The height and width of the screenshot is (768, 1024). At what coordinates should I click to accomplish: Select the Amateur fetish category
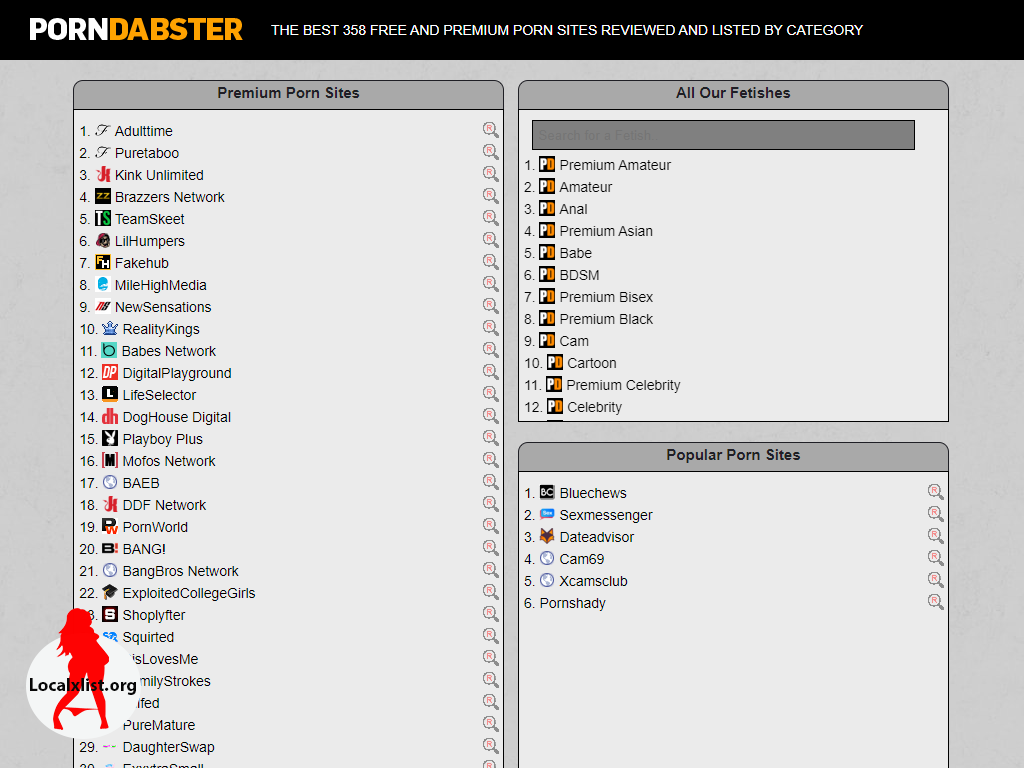(586, 187)
